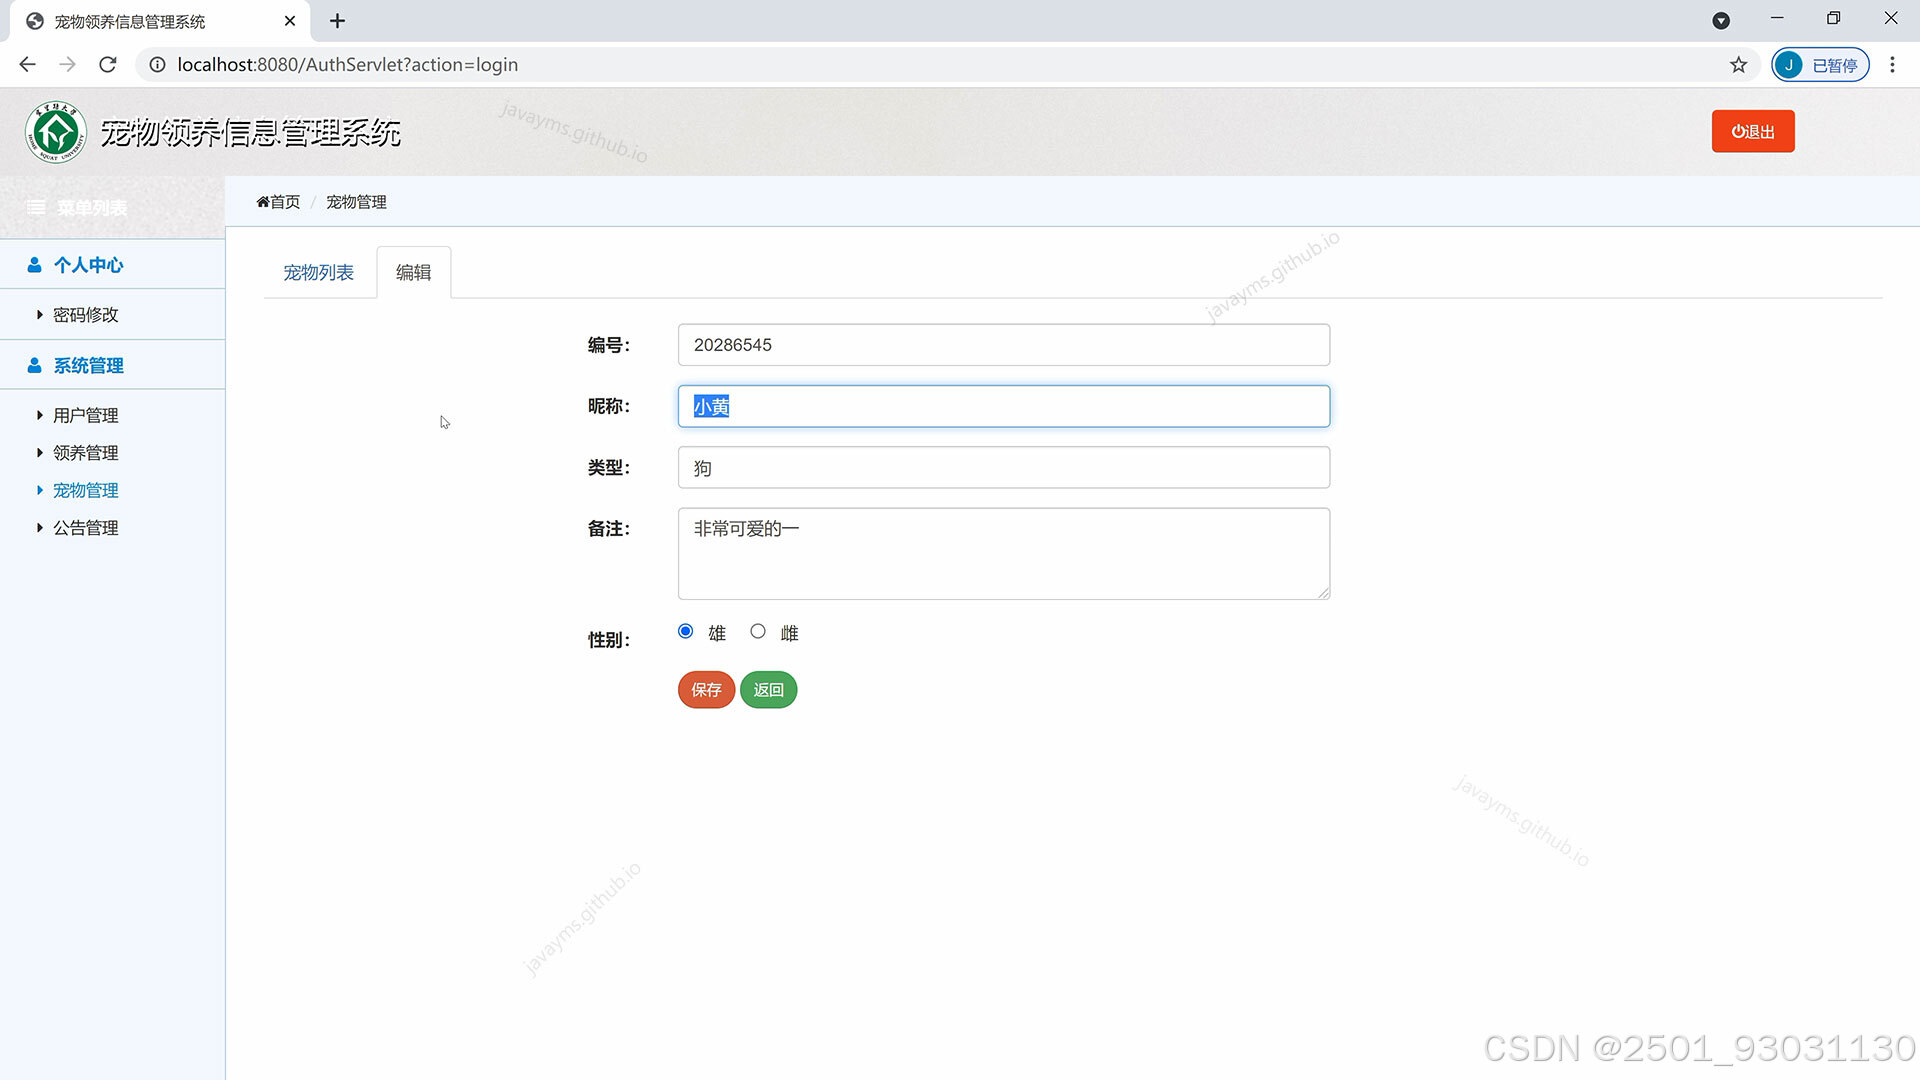Expand the arrow next to 用户管理
1920x1080 pixels.
(40, 415)
